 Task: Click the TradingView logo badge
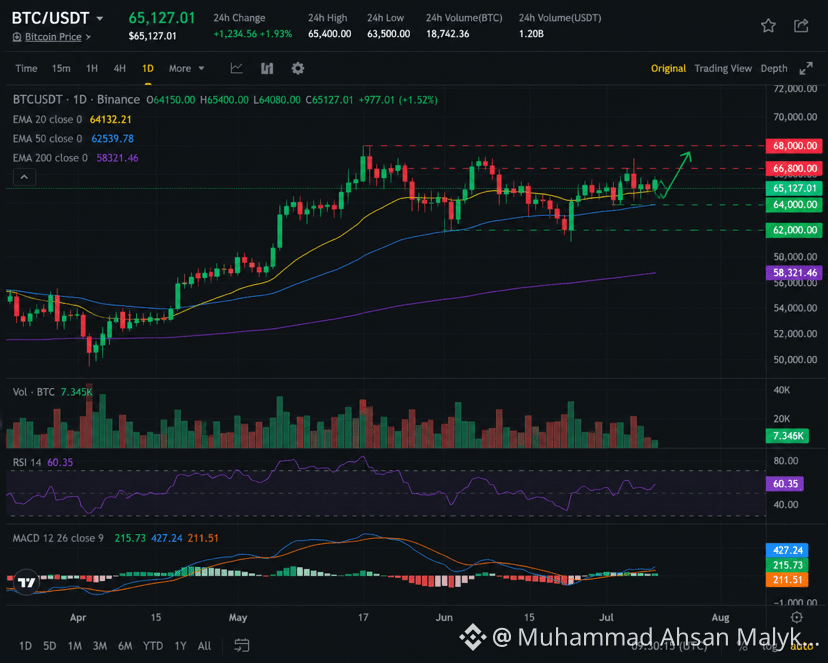click(26, 582)
